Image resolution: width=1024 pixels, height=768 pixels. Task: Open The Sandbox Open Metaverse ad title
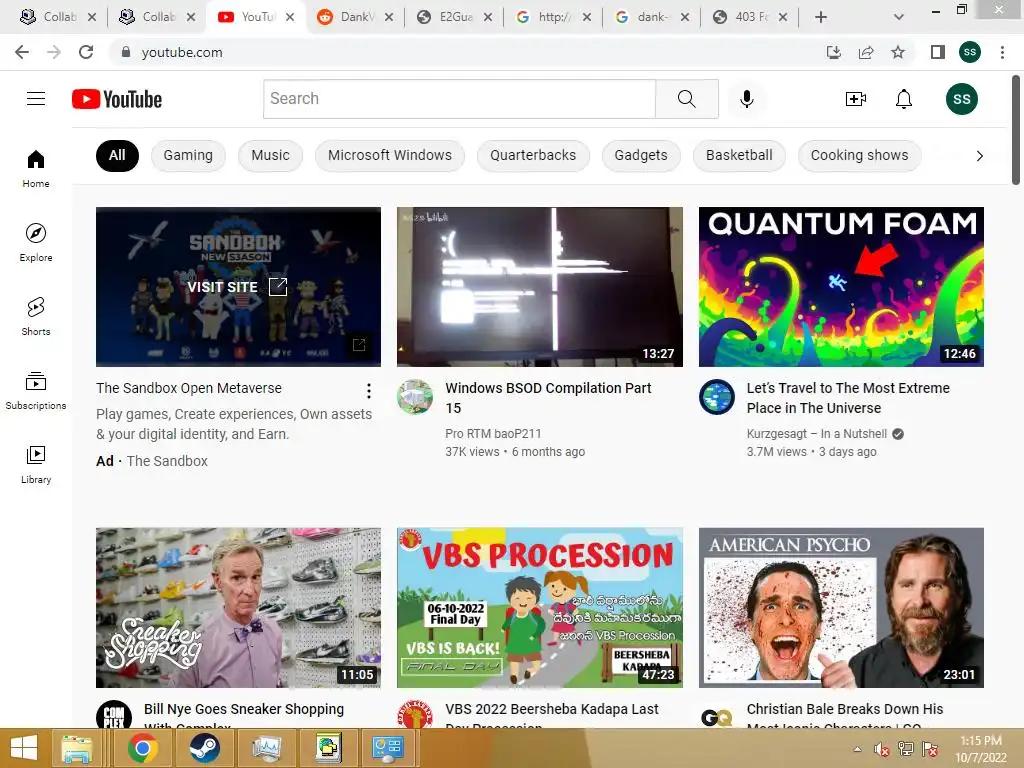(189, 388)
